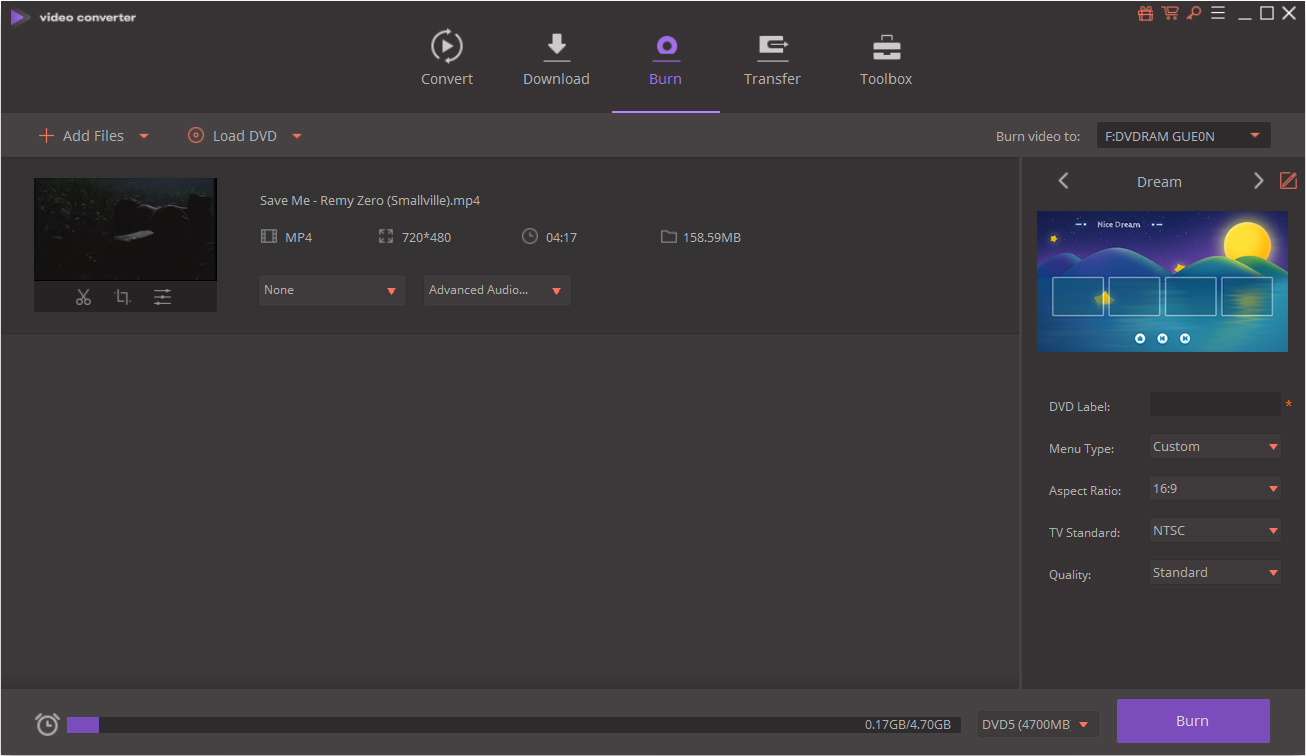Click the video converter app logo
Viewport: 1306px width, 756px height.
[19, 17]
